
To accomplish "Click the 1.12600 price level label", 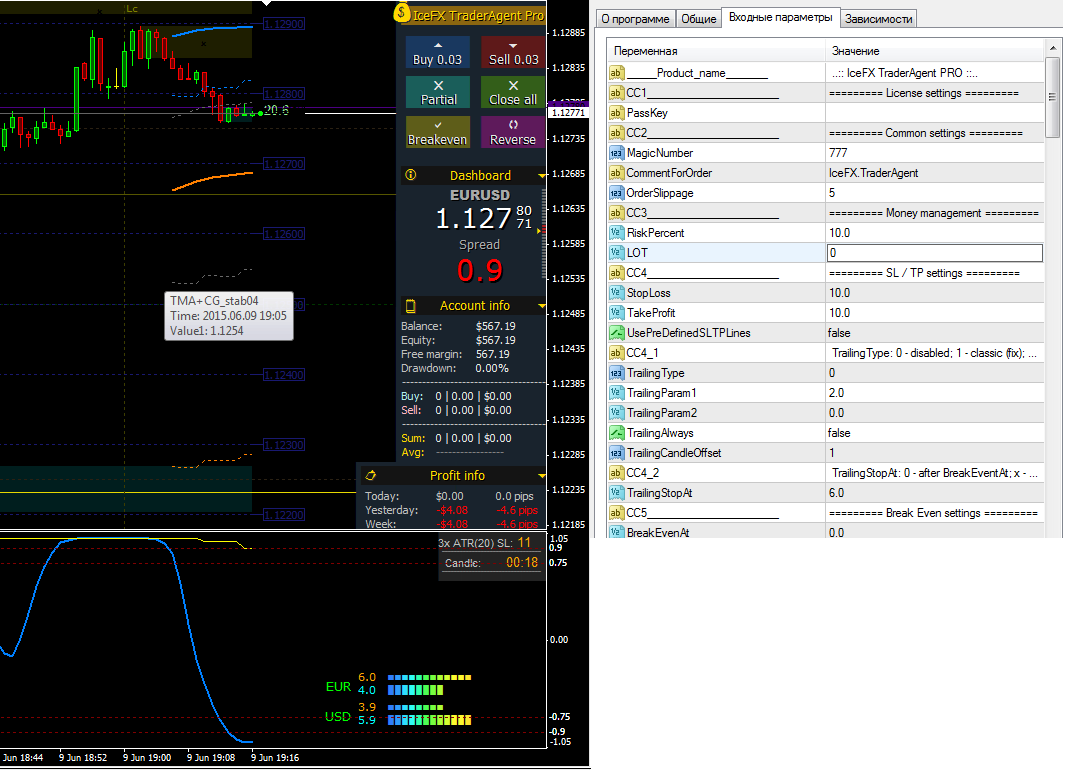I will [x=284, y=234].
